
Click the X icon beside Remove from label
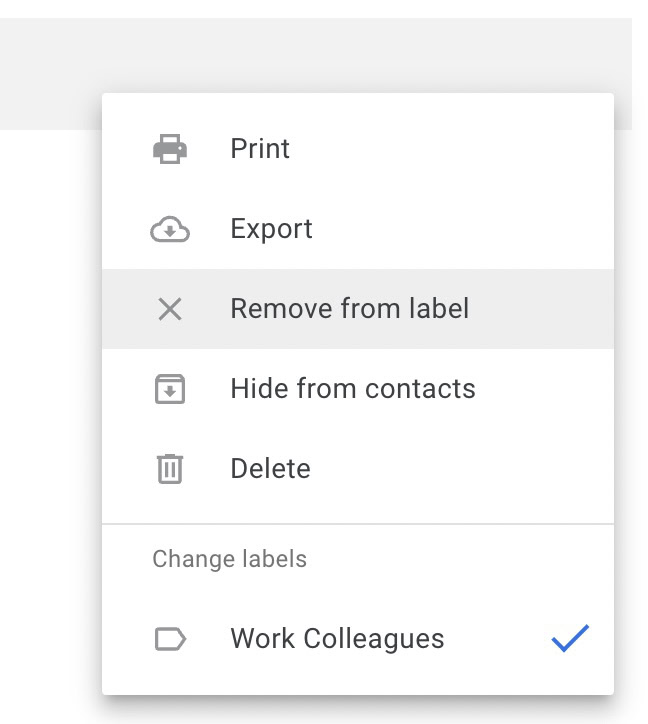click(x=170, y=309)
